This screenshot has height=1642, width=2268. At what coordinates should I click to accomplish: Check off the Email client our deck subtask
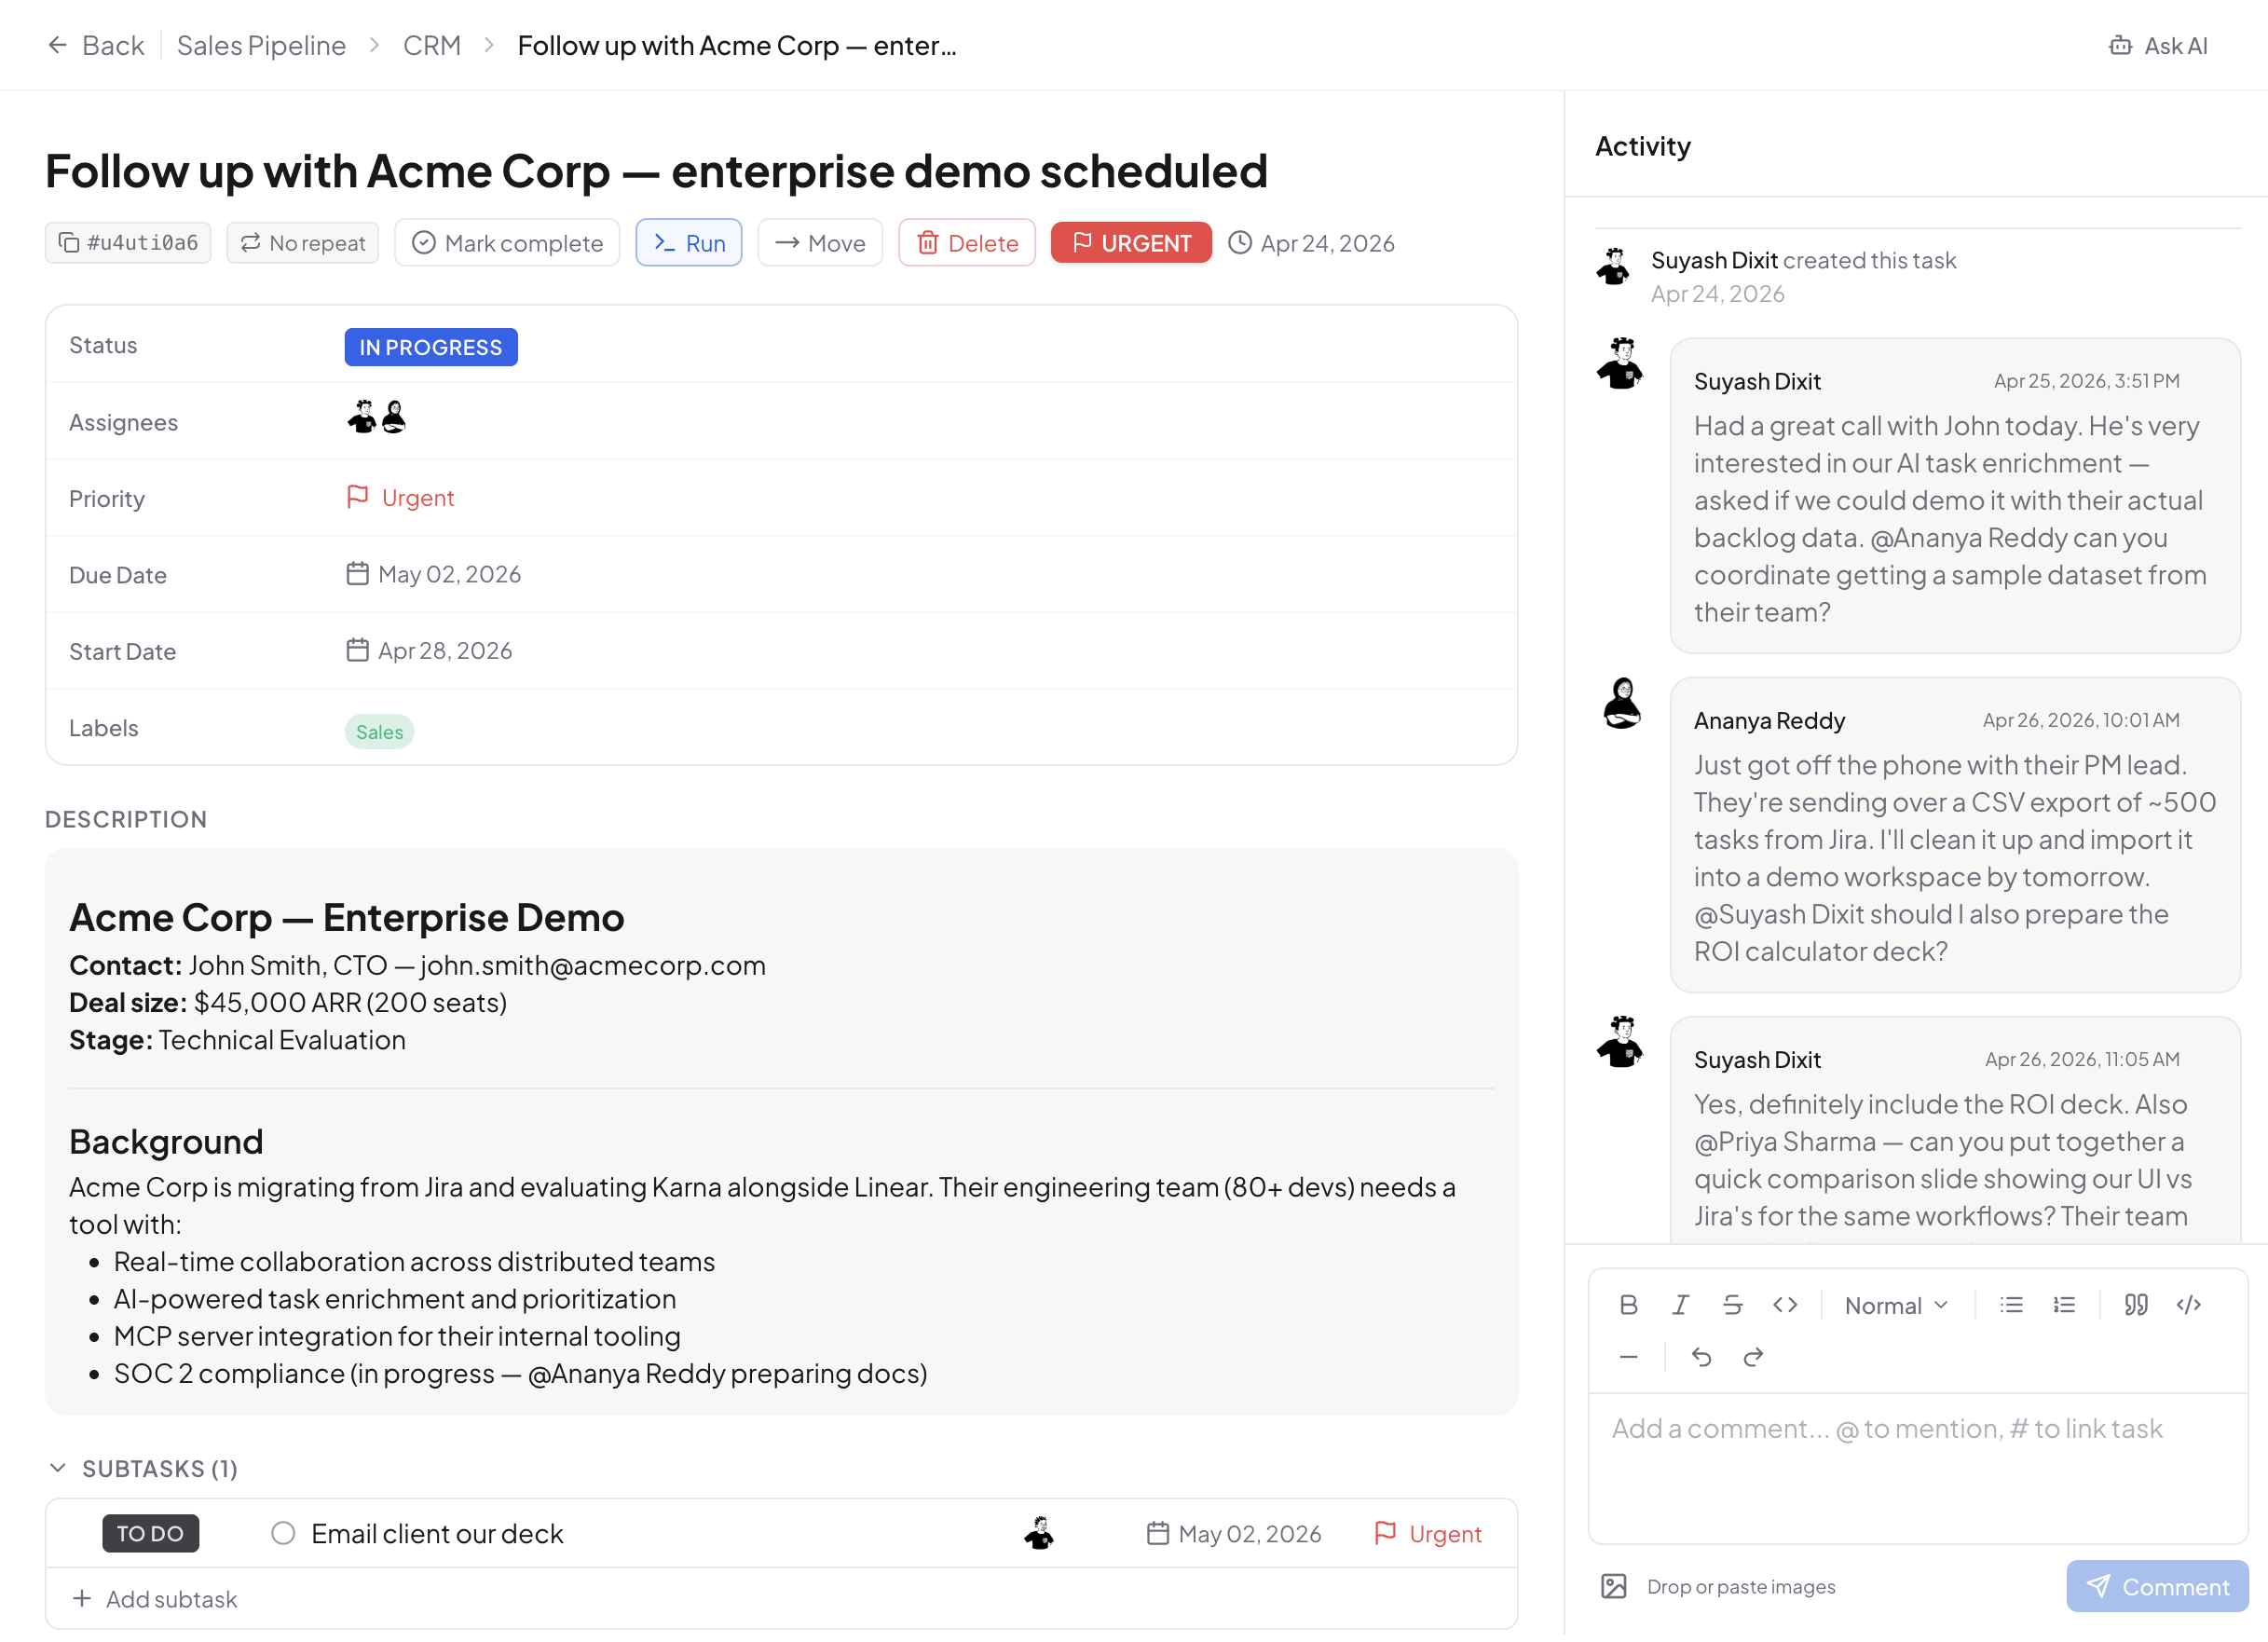[x=283, y=1533]
